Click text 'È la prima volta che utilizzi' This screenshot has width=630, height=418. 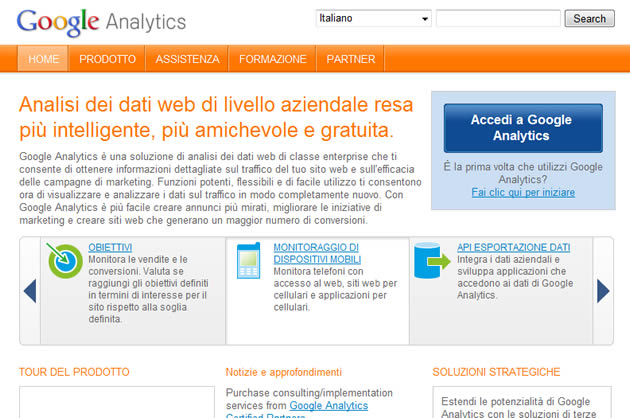point(523,173)
